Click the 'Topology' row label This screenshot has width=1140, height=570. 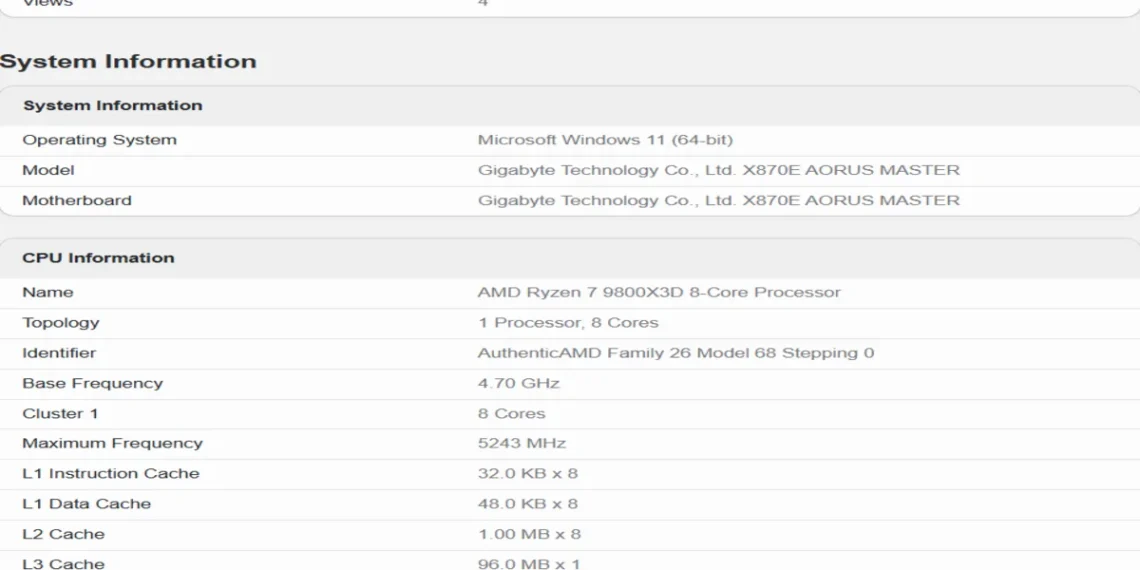coord(61,323)
